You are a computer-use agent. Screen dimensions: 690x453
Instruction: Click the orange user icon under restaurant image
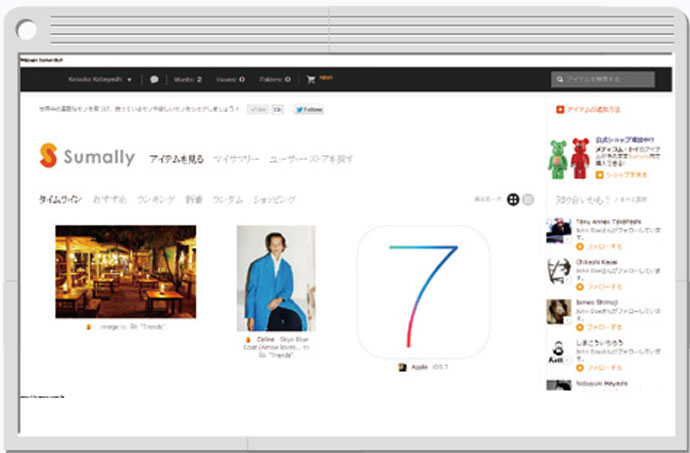(88, 327)
